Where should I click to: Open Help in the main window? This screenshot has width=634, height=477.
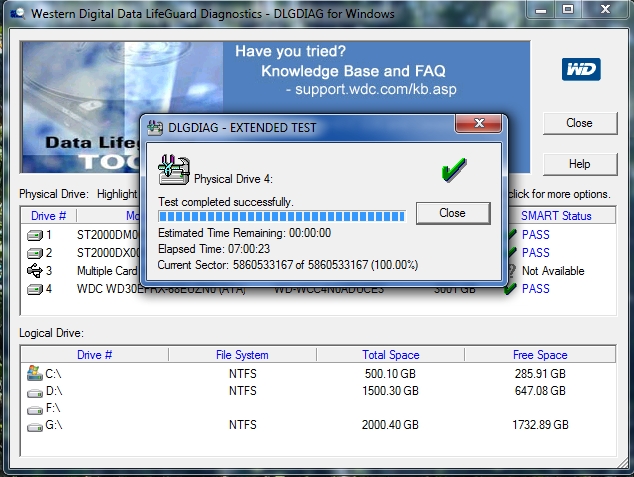(580, 164)
